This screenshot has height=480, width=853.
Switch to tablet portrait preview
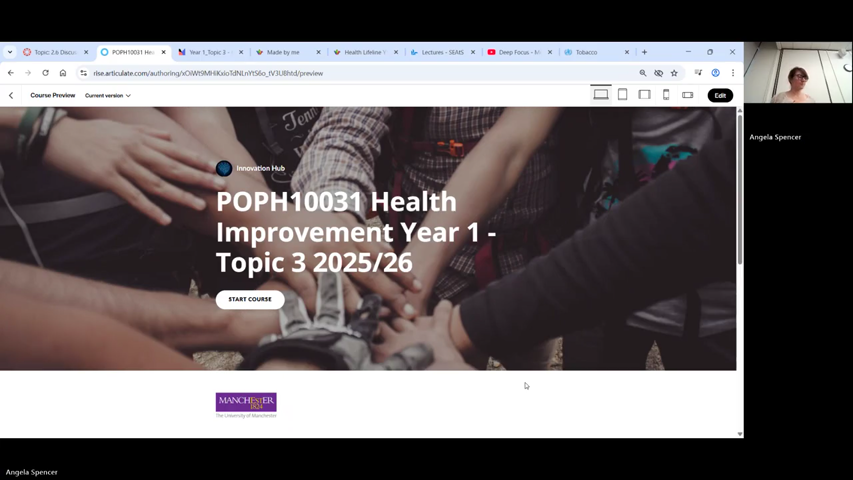click(622, 95)
